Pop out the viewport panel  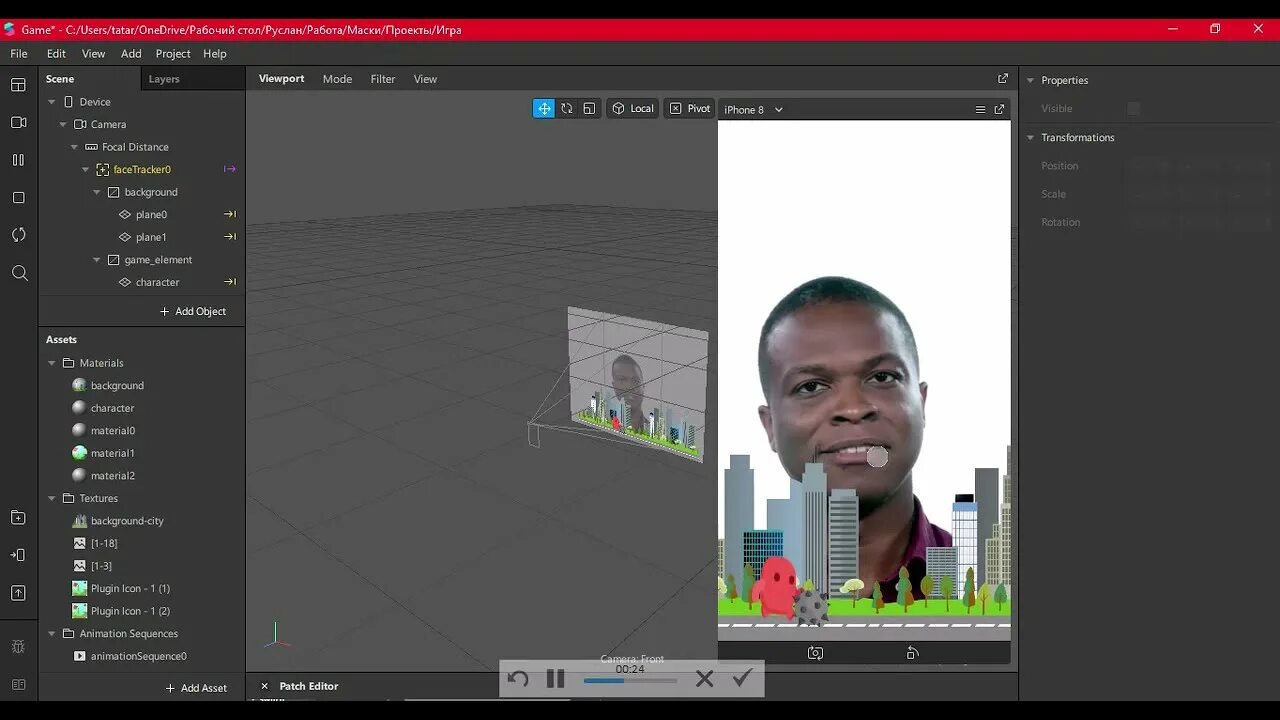[1003, 78]
